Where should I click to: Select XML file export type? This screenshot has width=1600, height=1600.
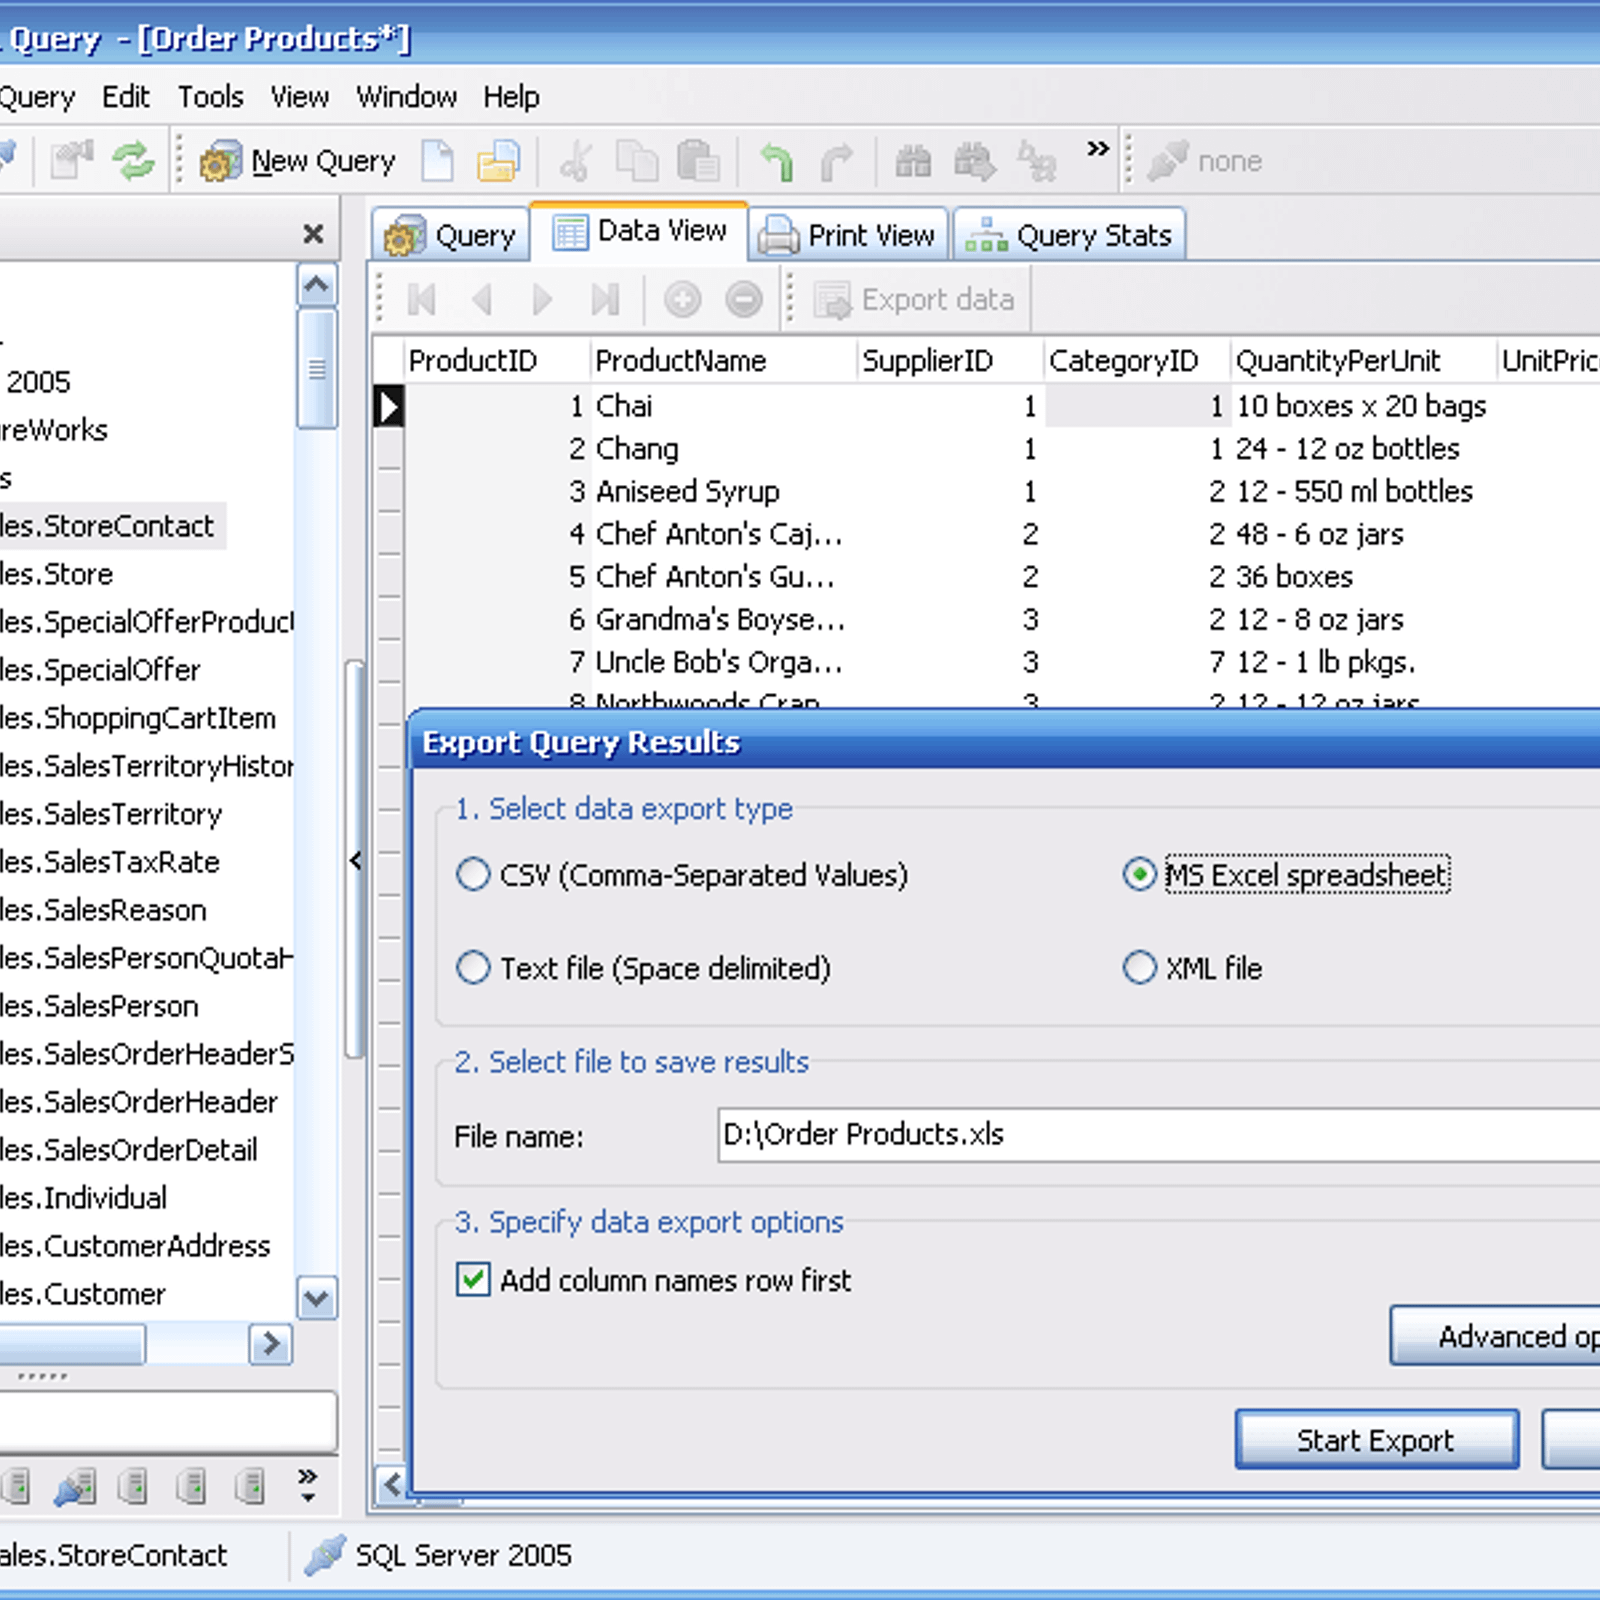1192,968
